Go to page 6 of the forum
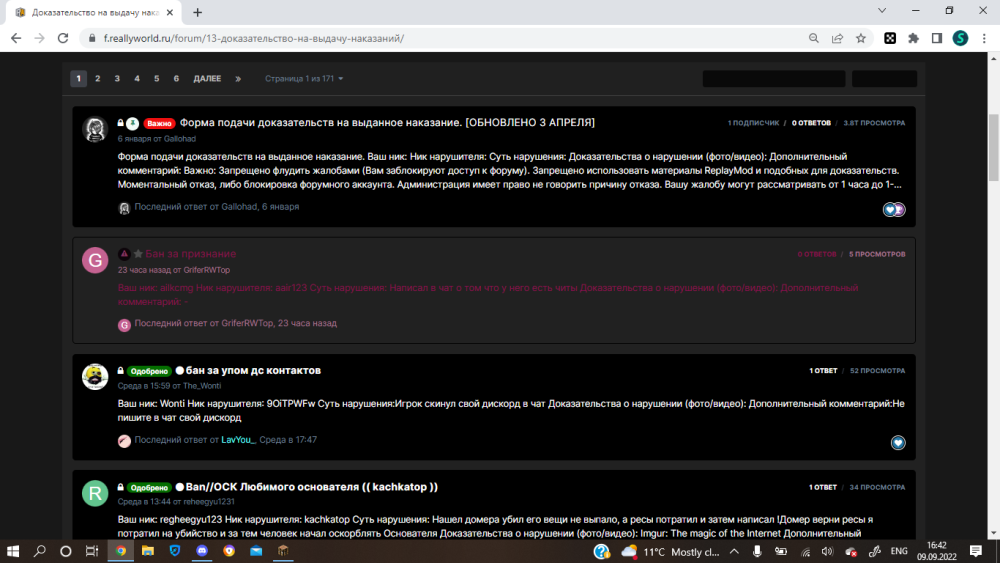Image resolution: width=1000 pixels, height=563 pixels. [176, 78]
